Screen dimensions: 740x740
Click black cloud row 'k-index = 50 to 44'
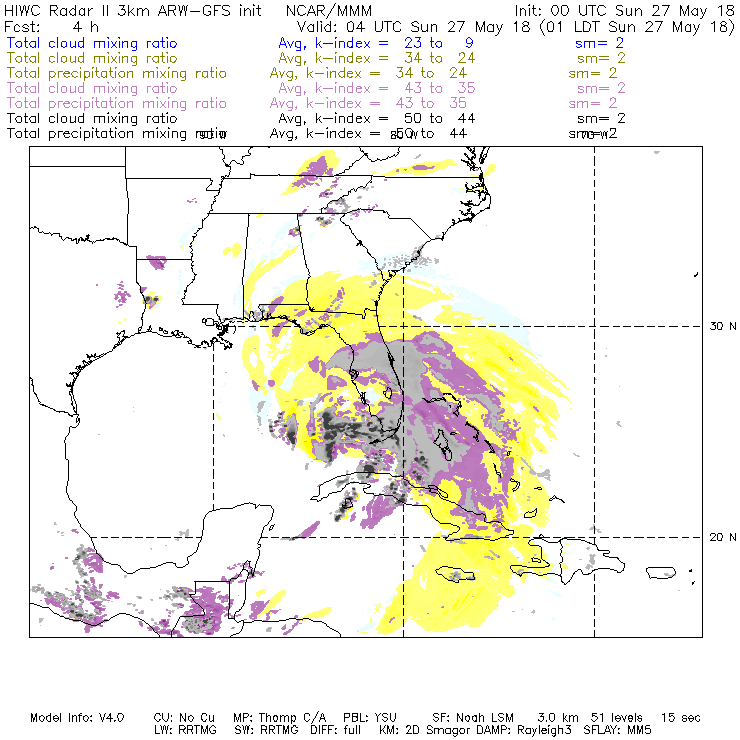coord(395,118)
